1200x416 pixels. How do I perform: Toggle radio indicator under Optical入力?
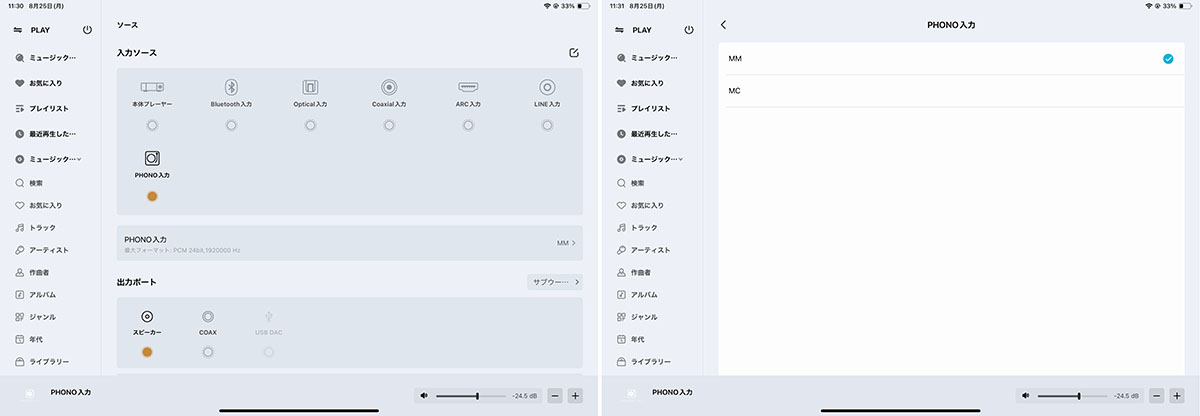310,125
